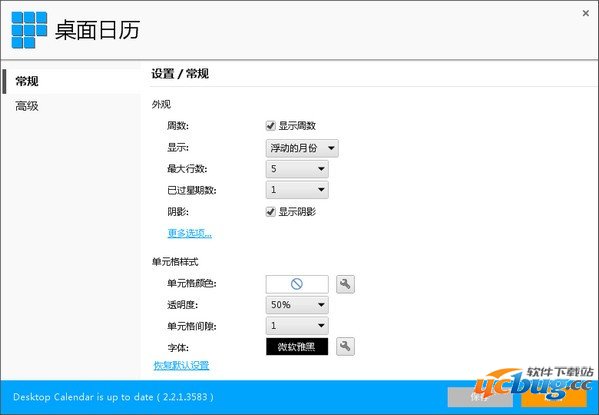Click the gray save button in footer

click(480, 397)
